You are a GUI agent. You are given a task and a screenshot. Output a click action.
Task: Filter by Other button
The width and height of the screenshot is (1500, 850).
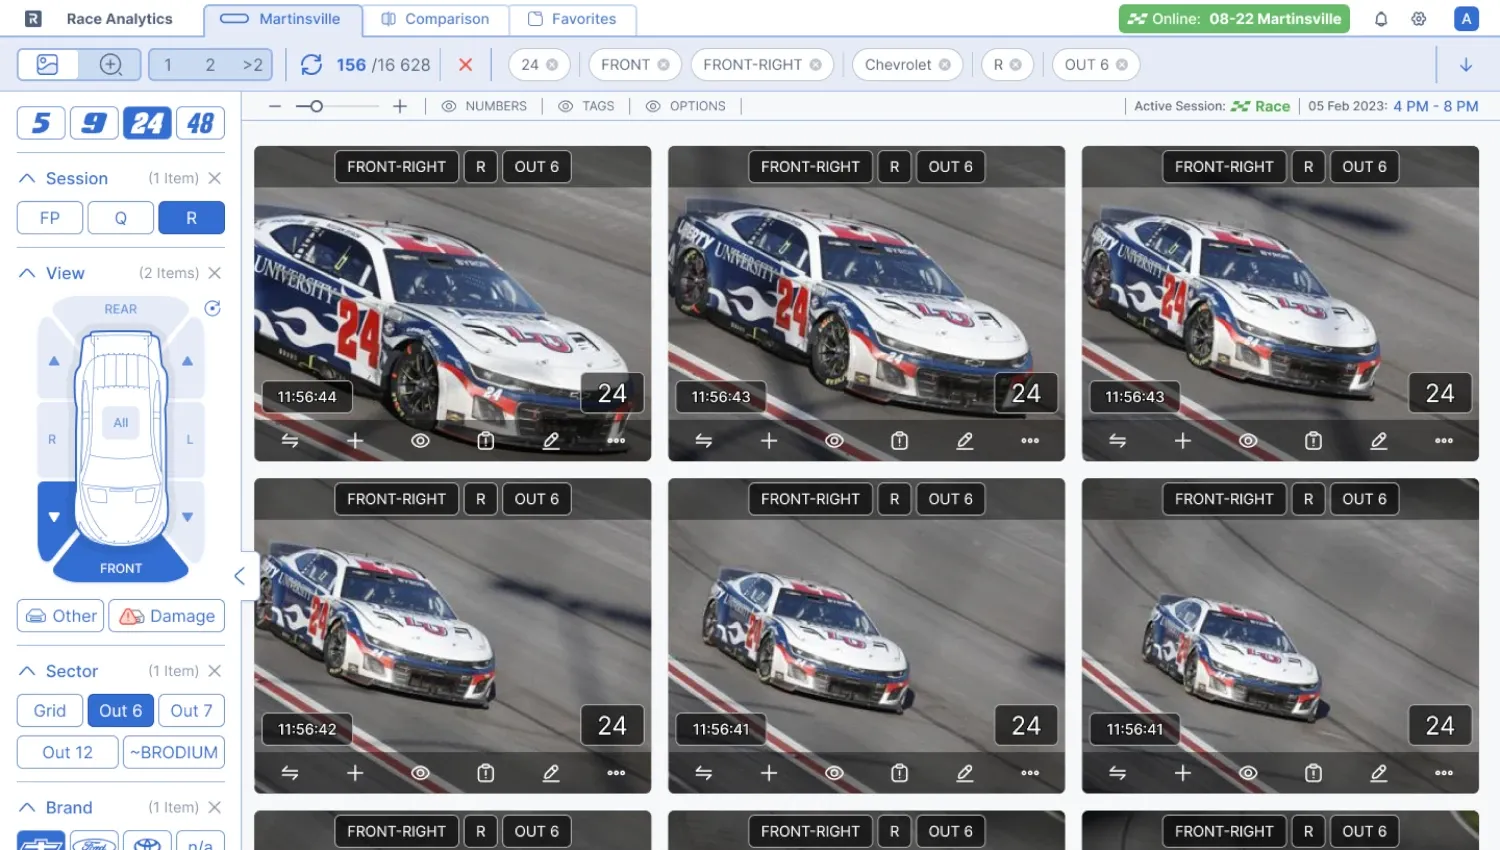pos(61,616)
